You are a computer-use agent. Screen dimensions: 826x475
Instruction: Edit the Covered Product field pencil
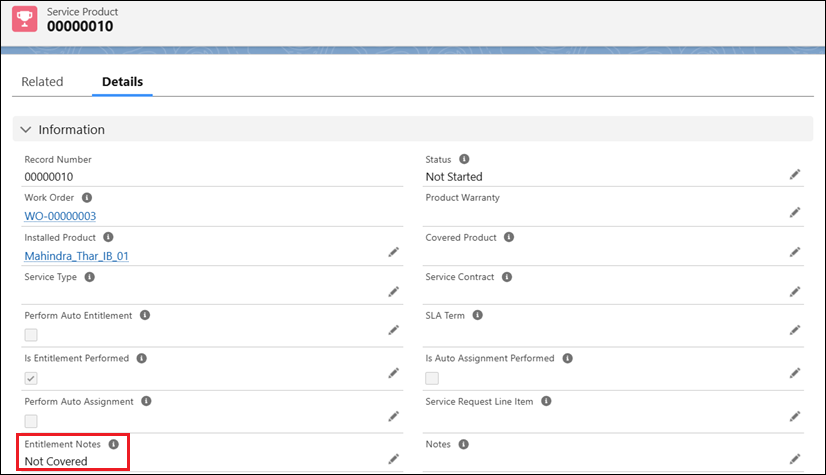[x=795, y=252]
